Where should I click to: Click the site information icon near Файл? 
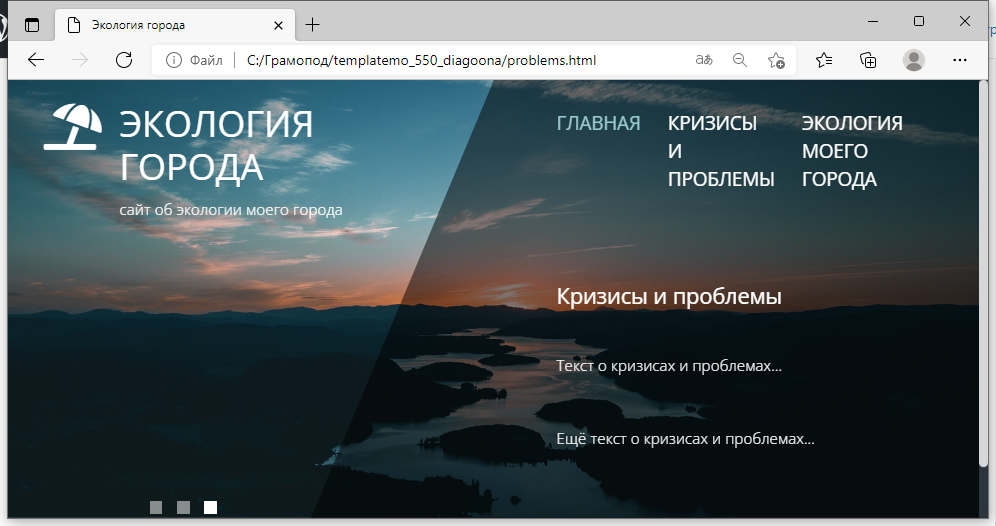click(174, 60)
